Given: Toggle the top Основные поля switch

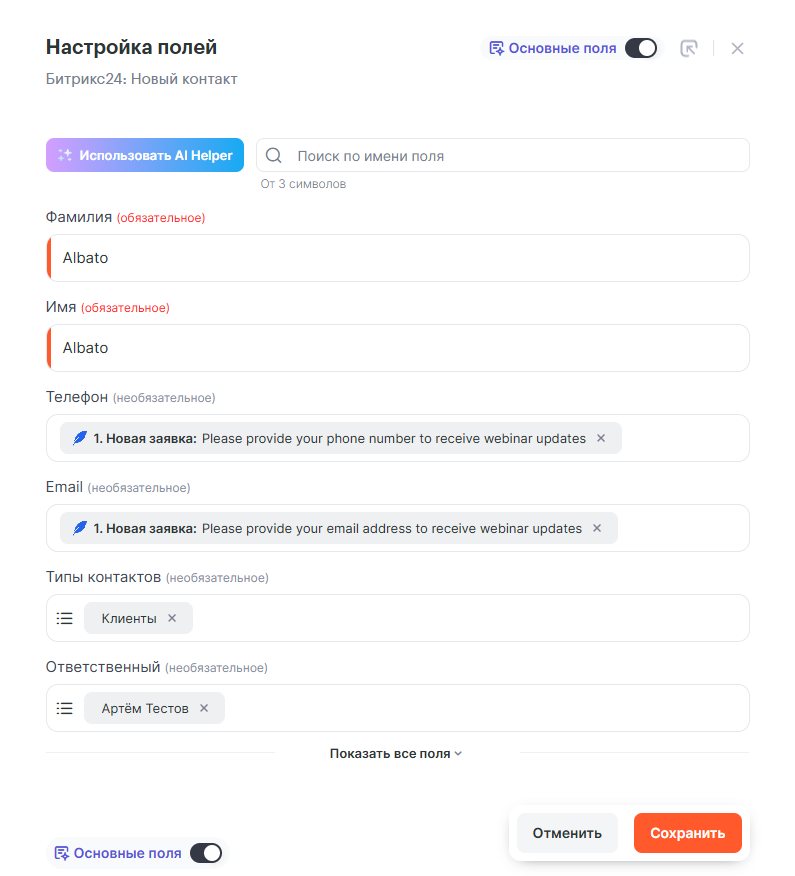Looking at the screenshot, I should pyautogui.click(x=640, y=48).
